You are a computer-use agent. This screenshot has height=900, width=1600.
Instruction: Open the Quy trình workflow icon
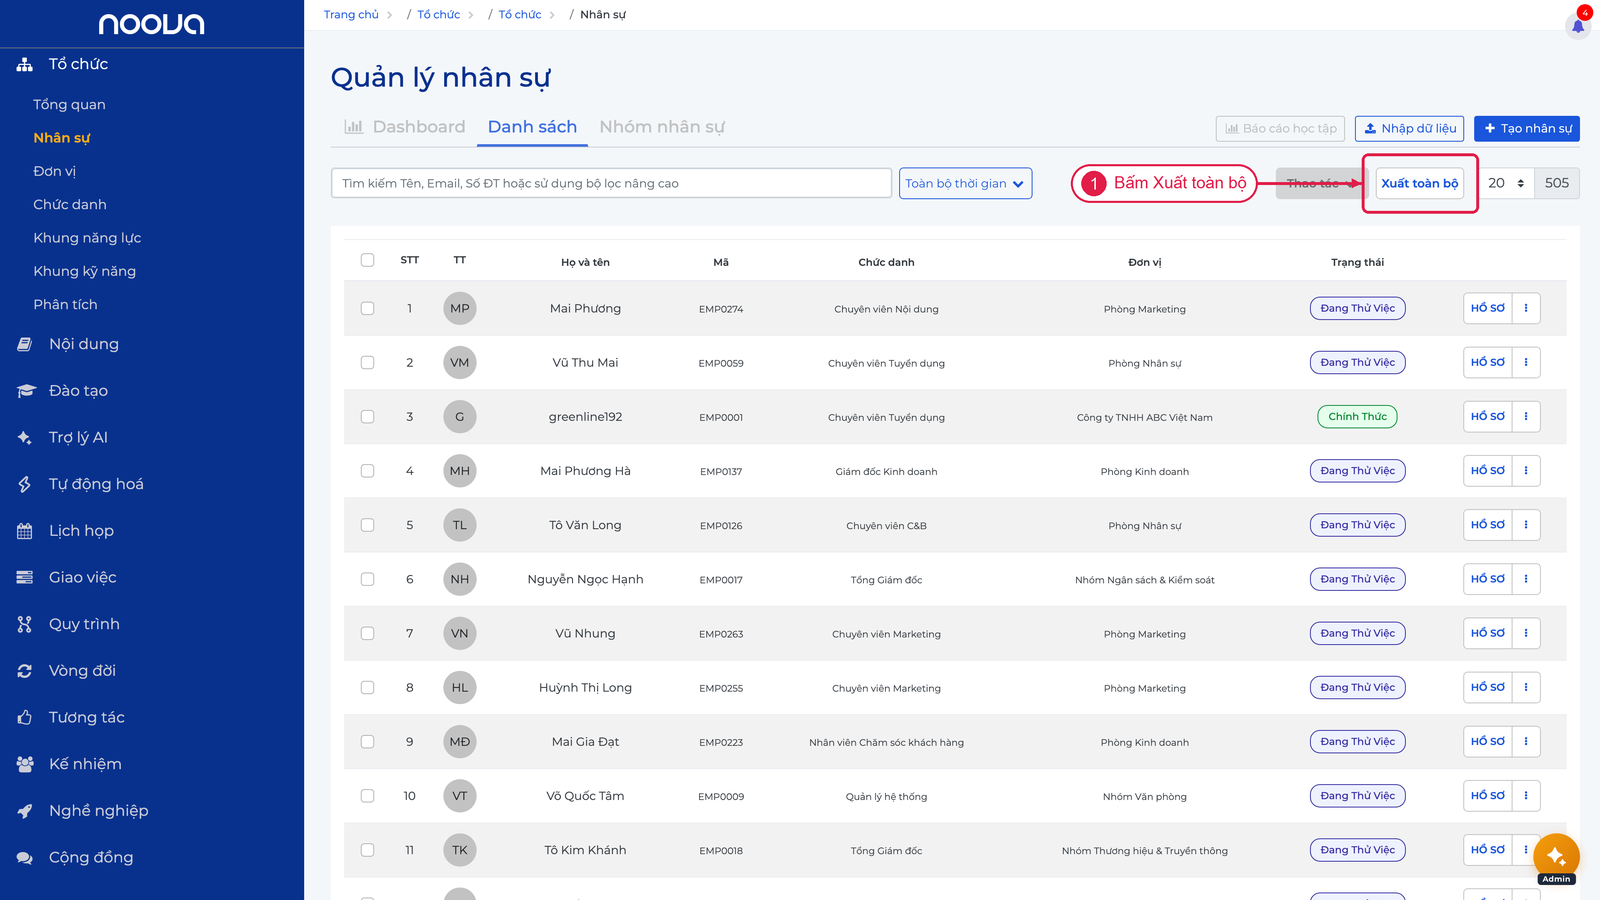tap(25, 624)
